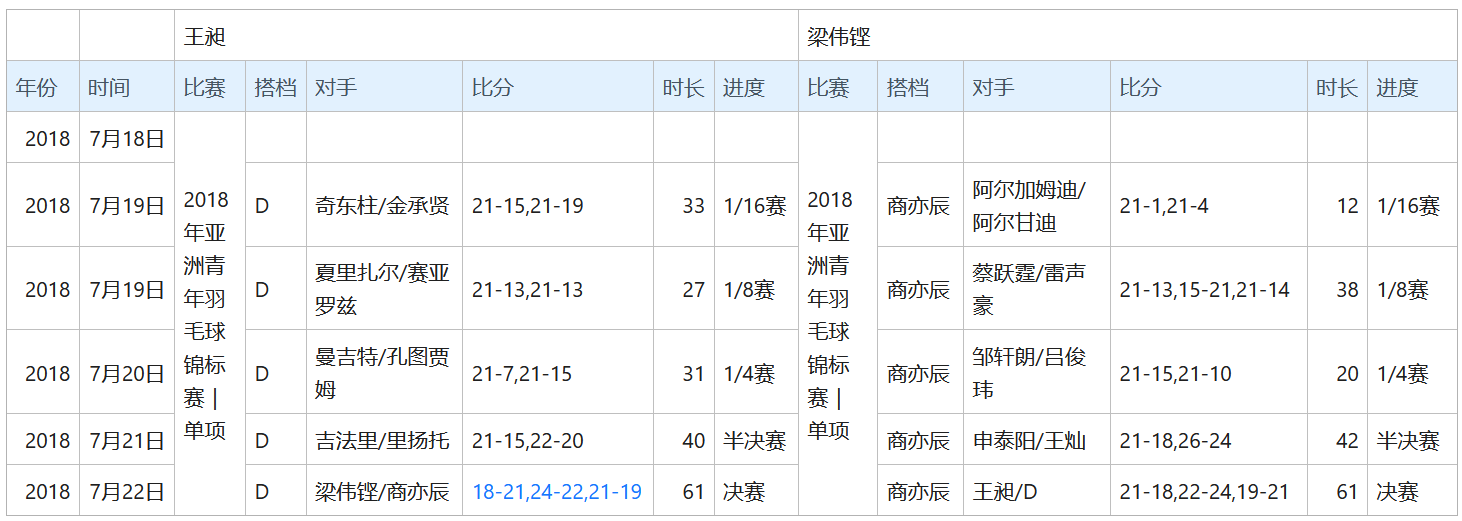Image resolution: width=1462 pixels, height=521 pixels.
Task: Select the 时间 column header
Action: click(x=108, y=87)
